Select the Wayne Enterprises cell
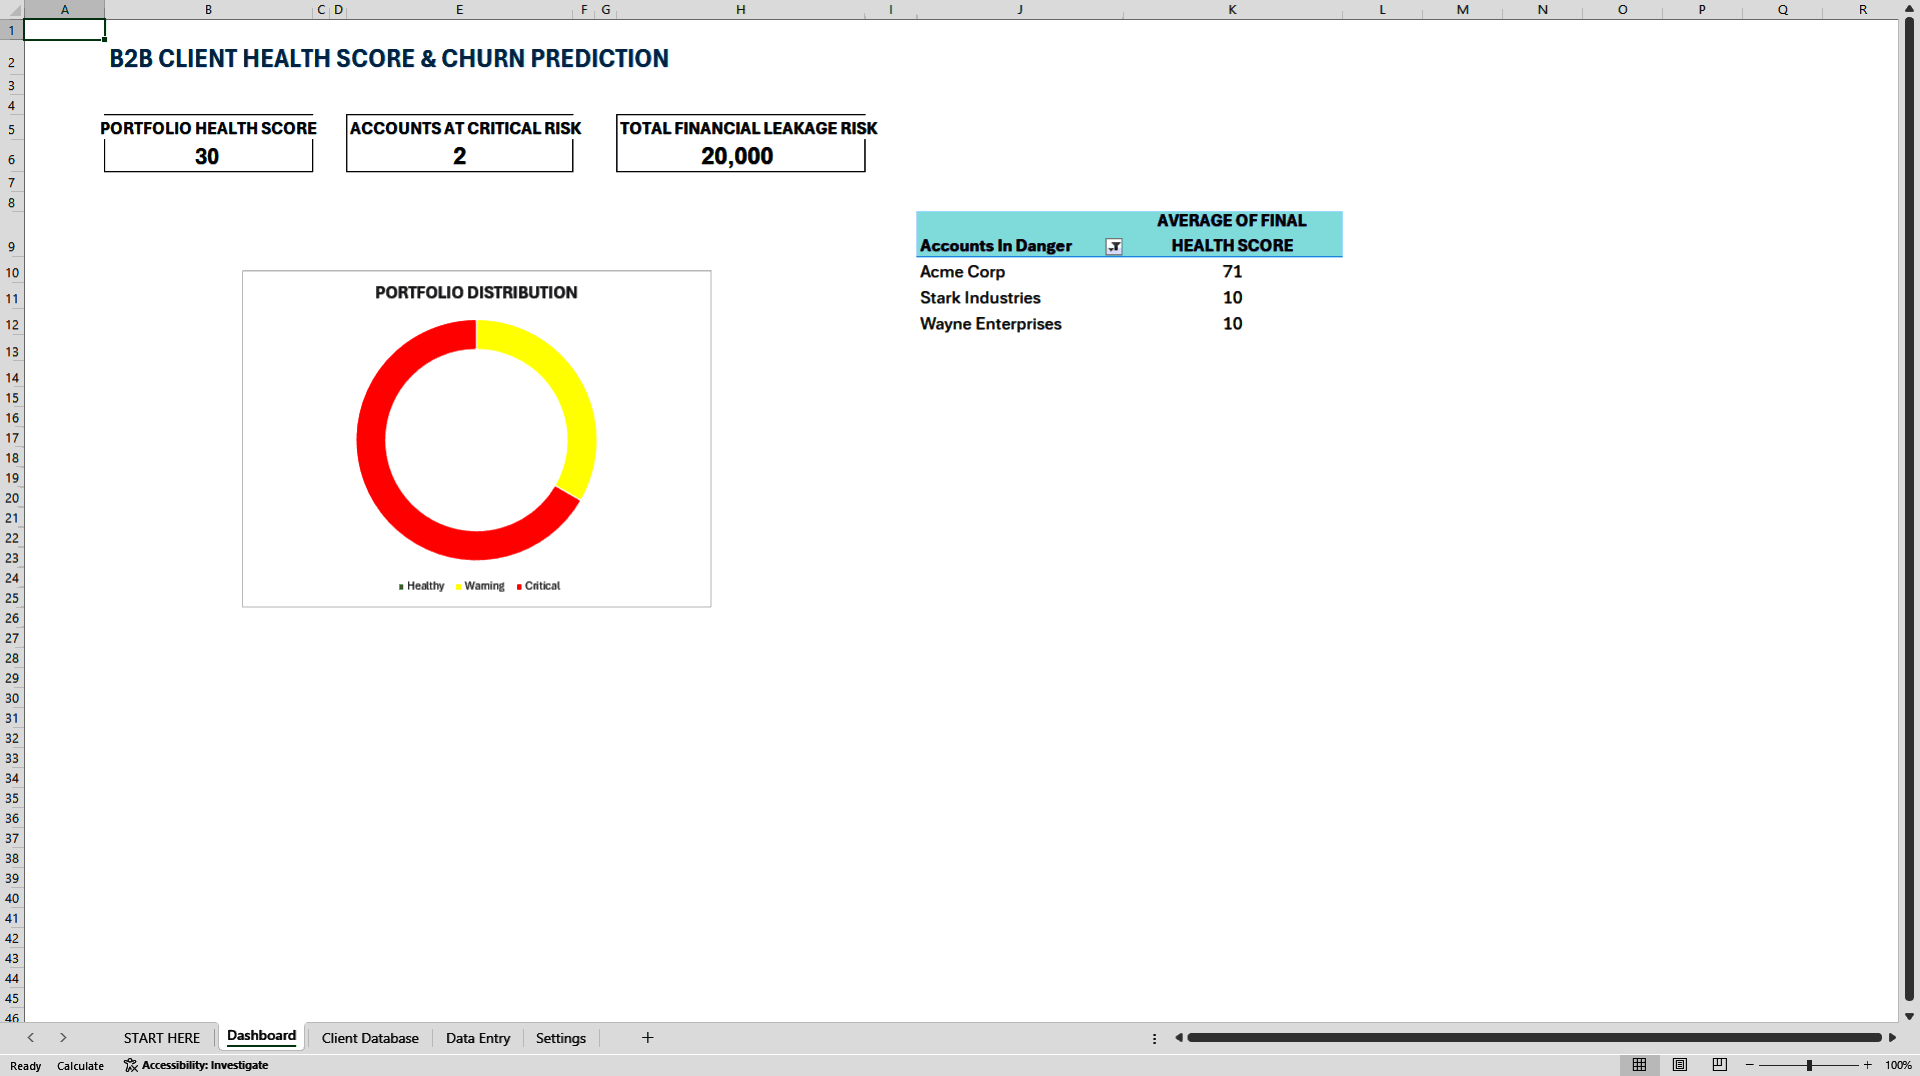 [x=1019, y=324]
